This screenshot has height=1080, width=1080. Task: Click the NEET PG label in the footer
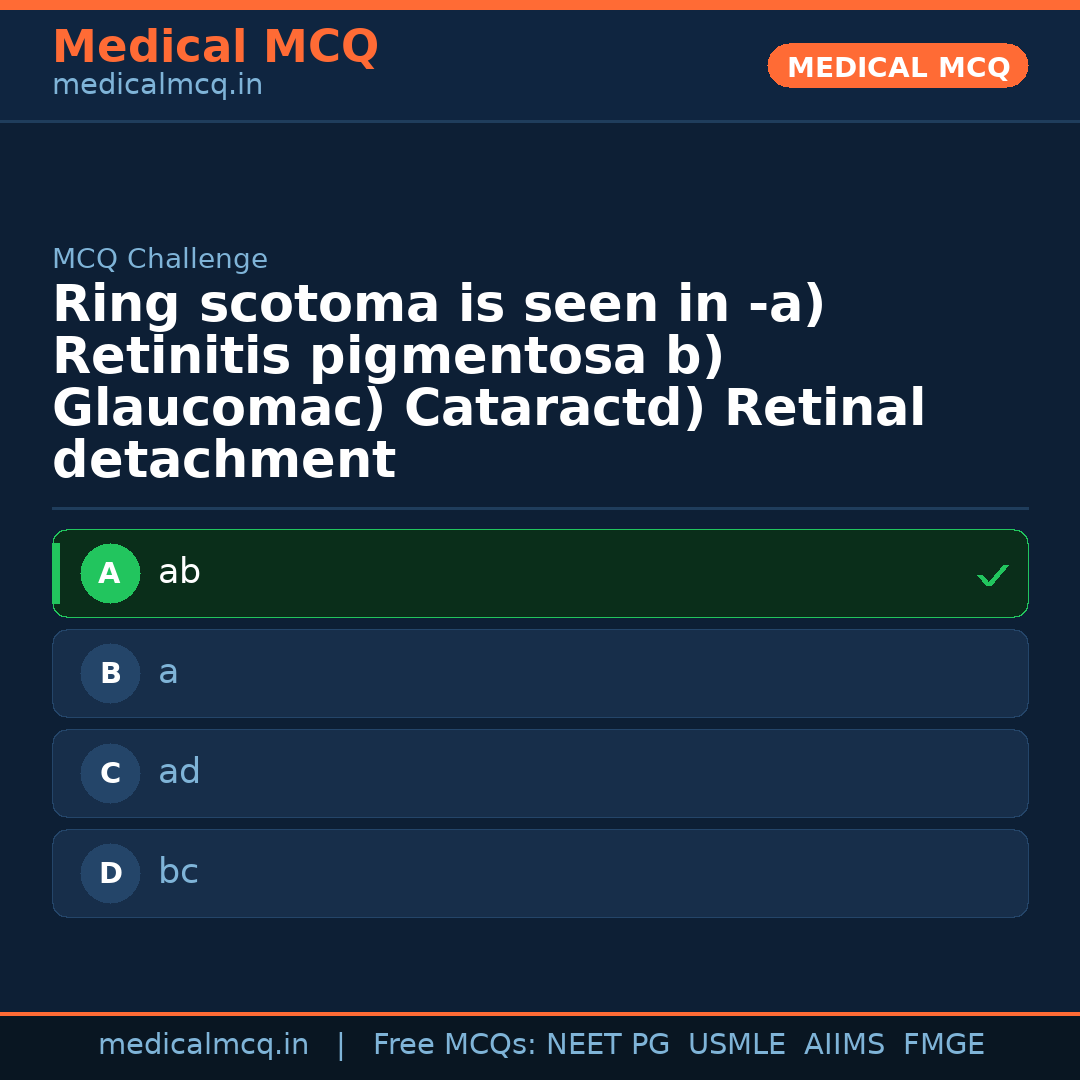tap(607, 1043)
